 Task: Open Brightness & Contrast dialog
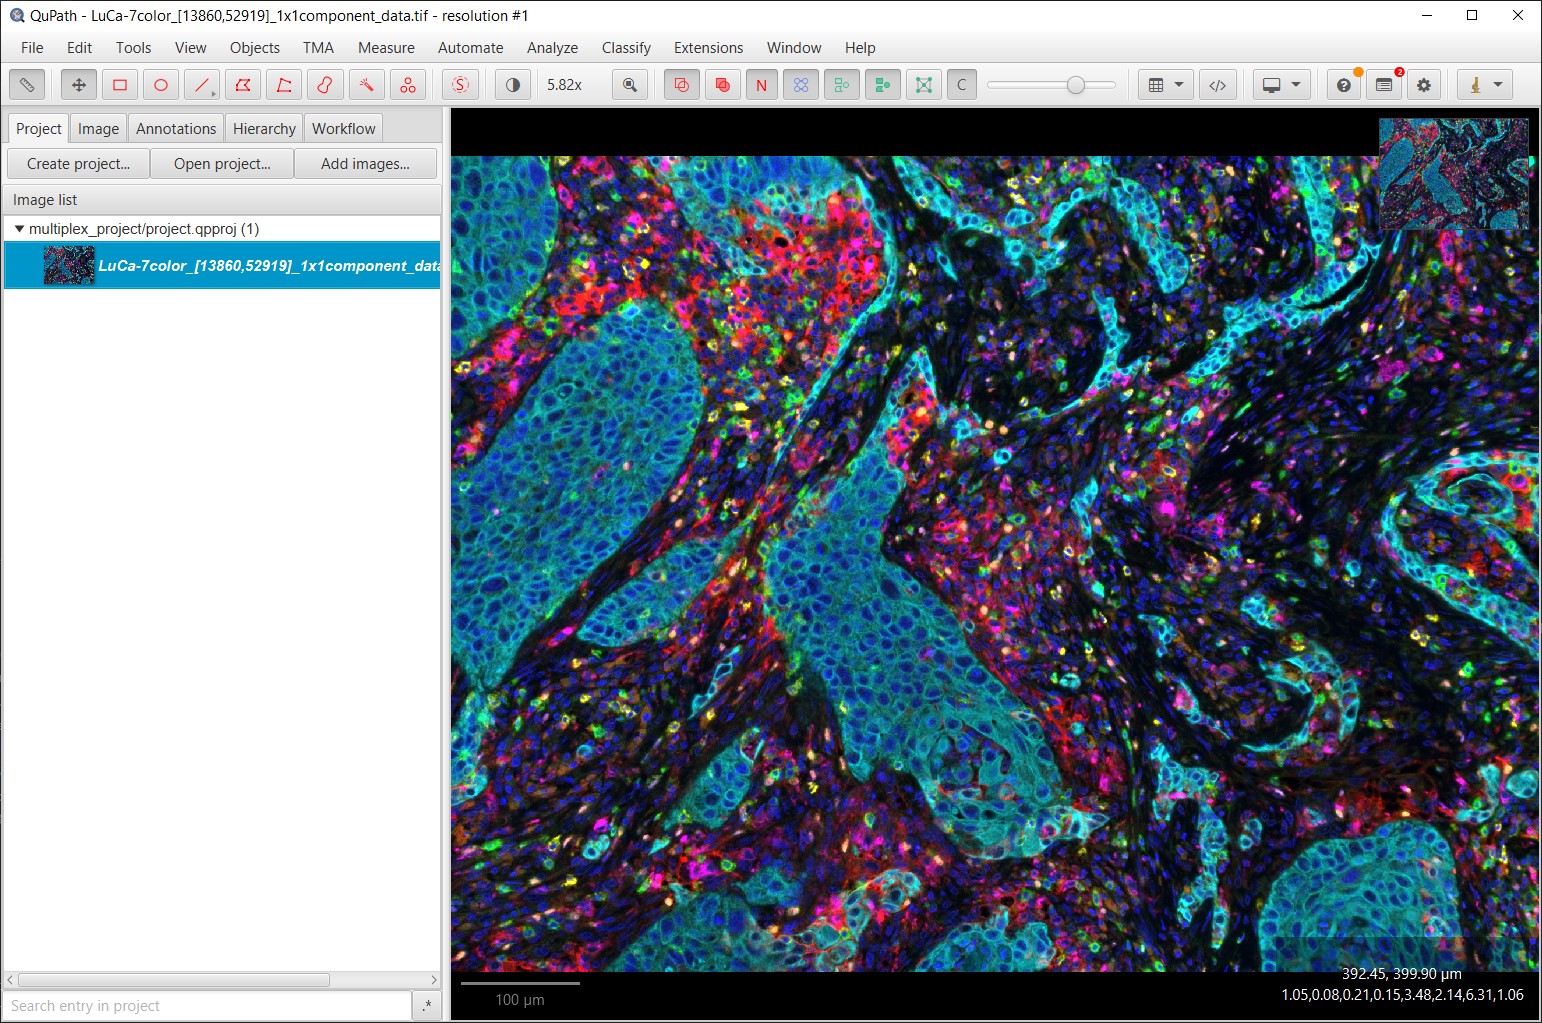513,85
